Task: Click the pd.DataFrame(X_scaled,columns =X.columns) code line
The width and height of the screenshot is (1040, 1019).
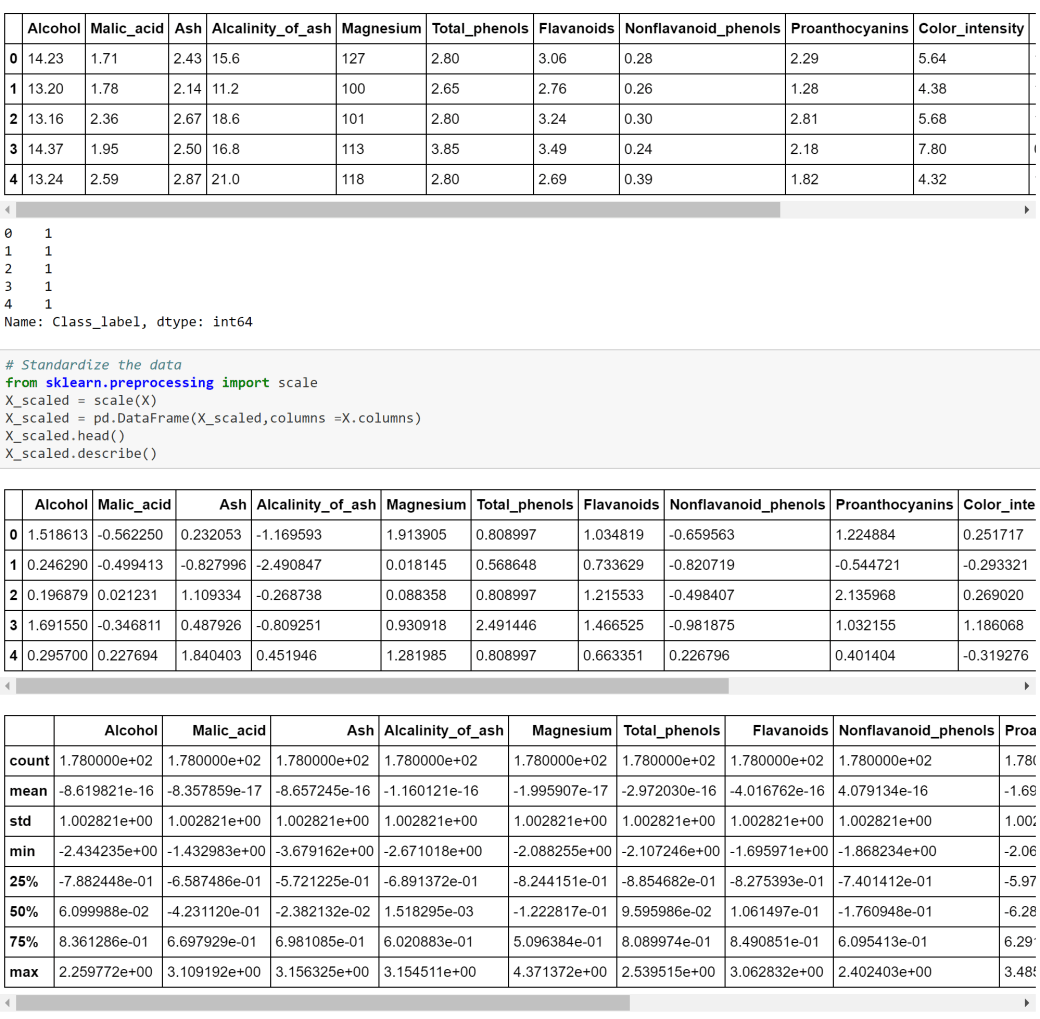Action: point(213,419)
